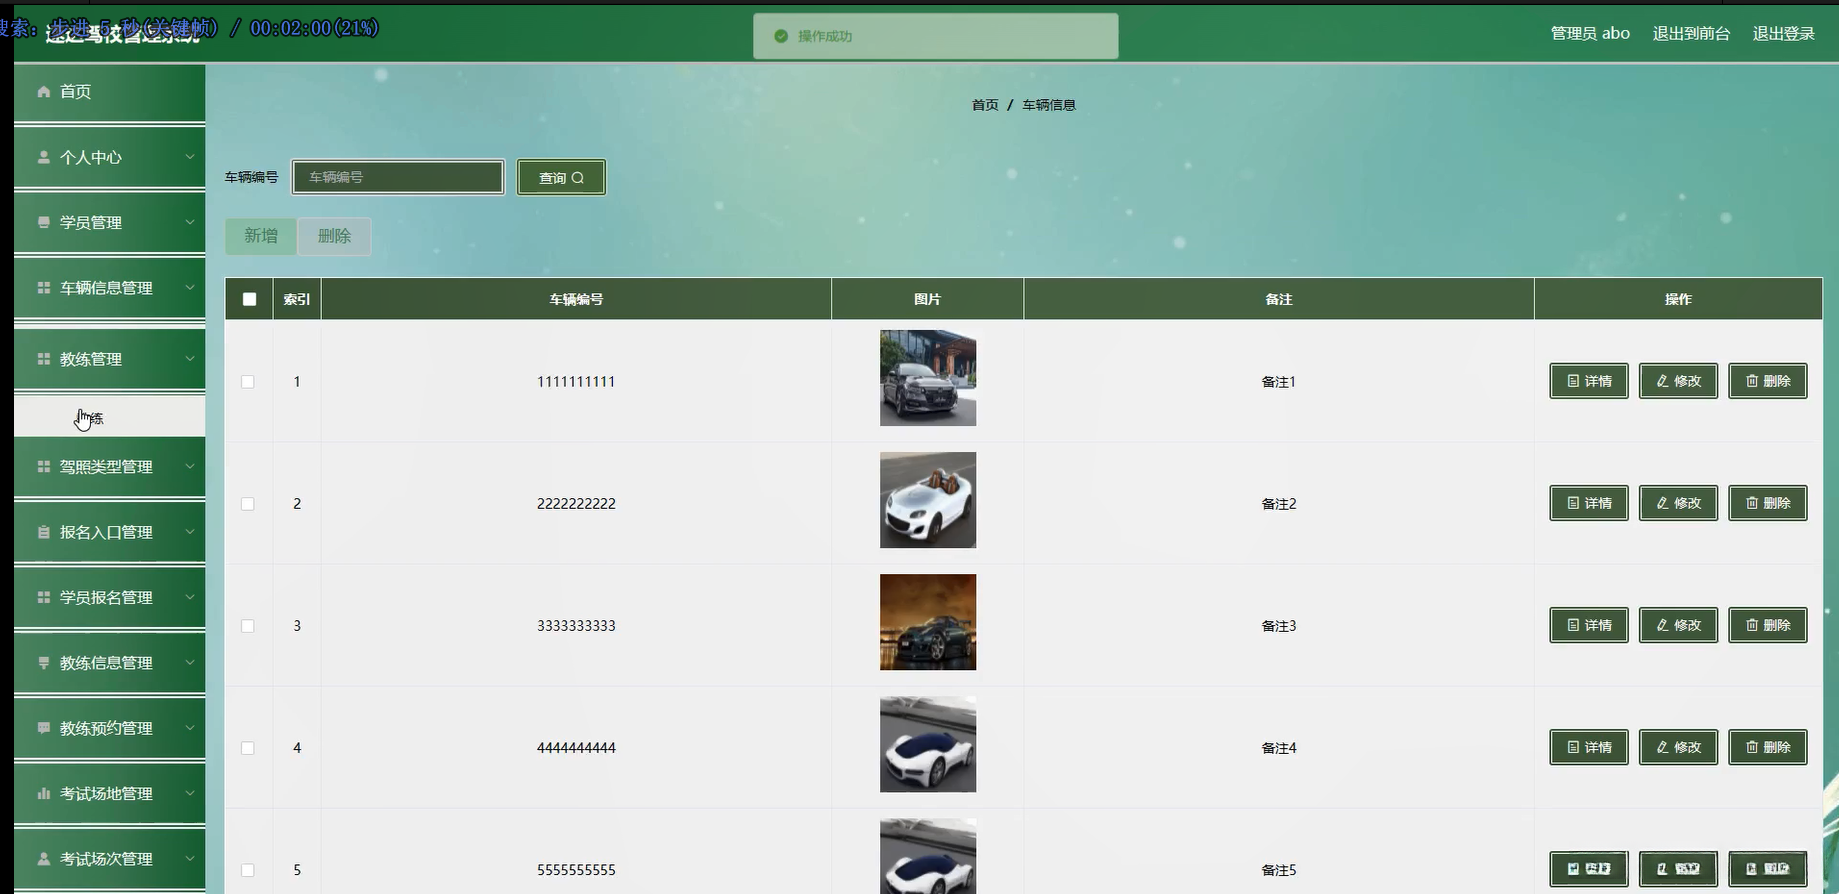Image resolution: width=1839 pixels, height=894 pixels.
Task: Click the icon beside 学员管理
Action: [x=44, y=222]
